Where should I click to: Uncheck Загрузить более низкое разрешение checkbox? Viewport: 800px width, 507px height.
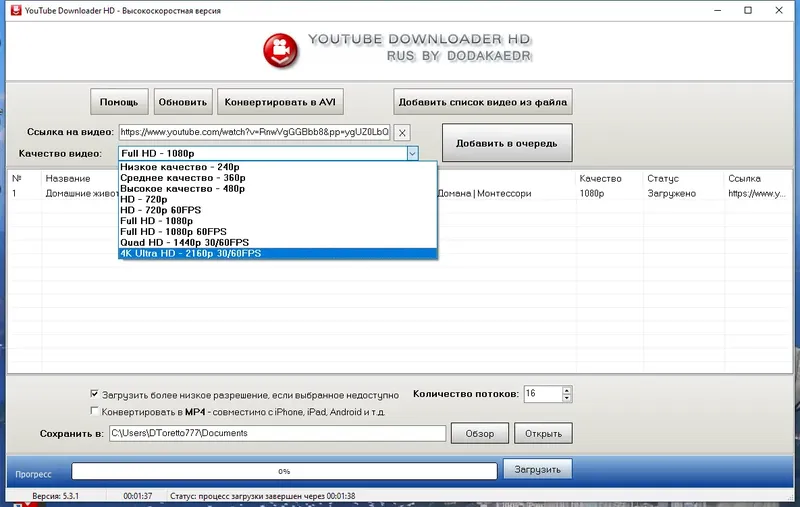point(94,394)
